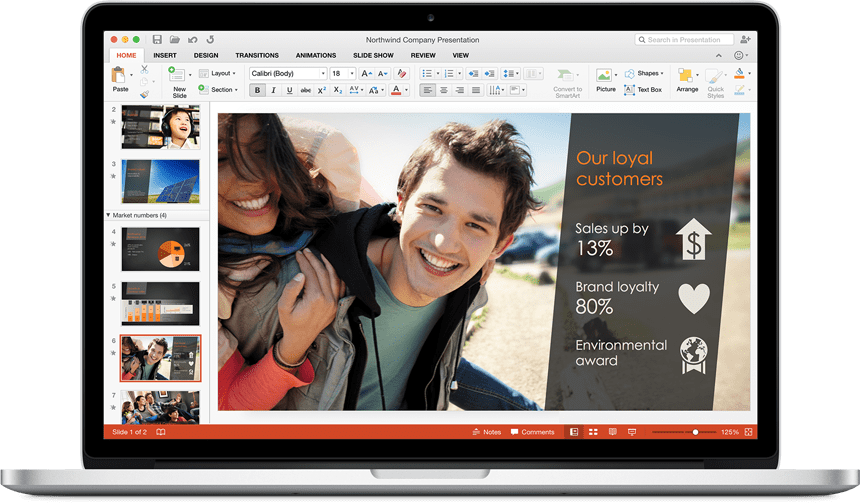Insert a Text Box
The width and height of the screenshot is (860, 503).
[643, 90]
